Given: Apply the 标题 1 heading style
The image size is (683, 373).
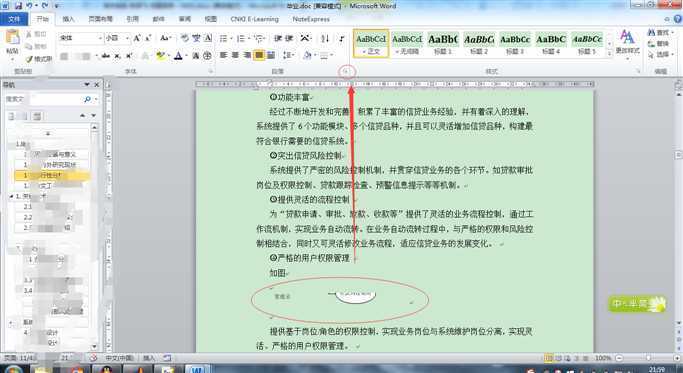Looking at the screenshot, I should click(x=443, y=43).
